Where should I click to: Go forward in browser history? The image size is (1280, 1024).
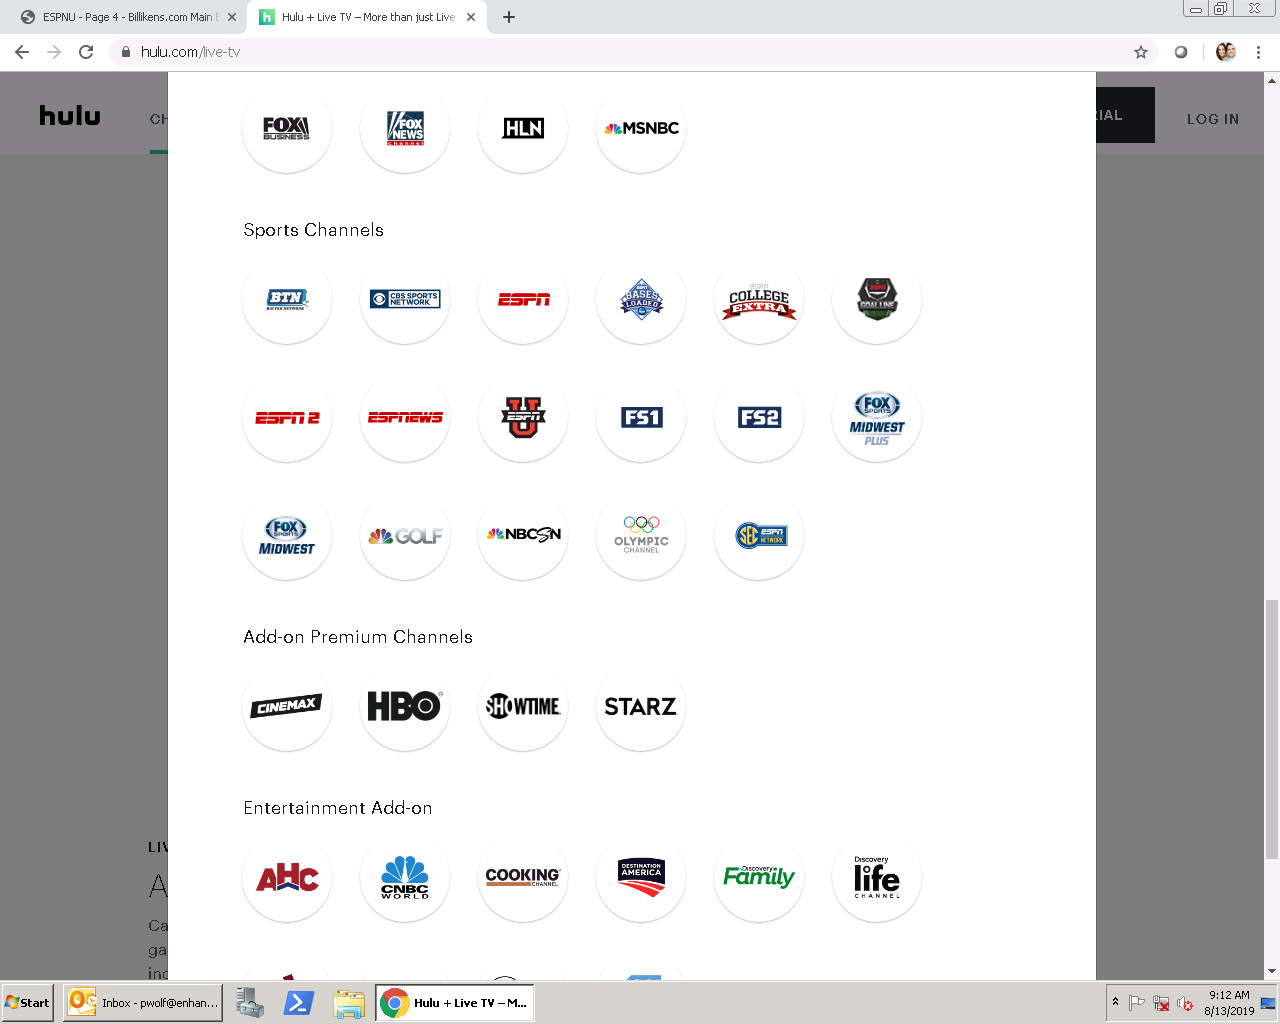pos(54,52)
